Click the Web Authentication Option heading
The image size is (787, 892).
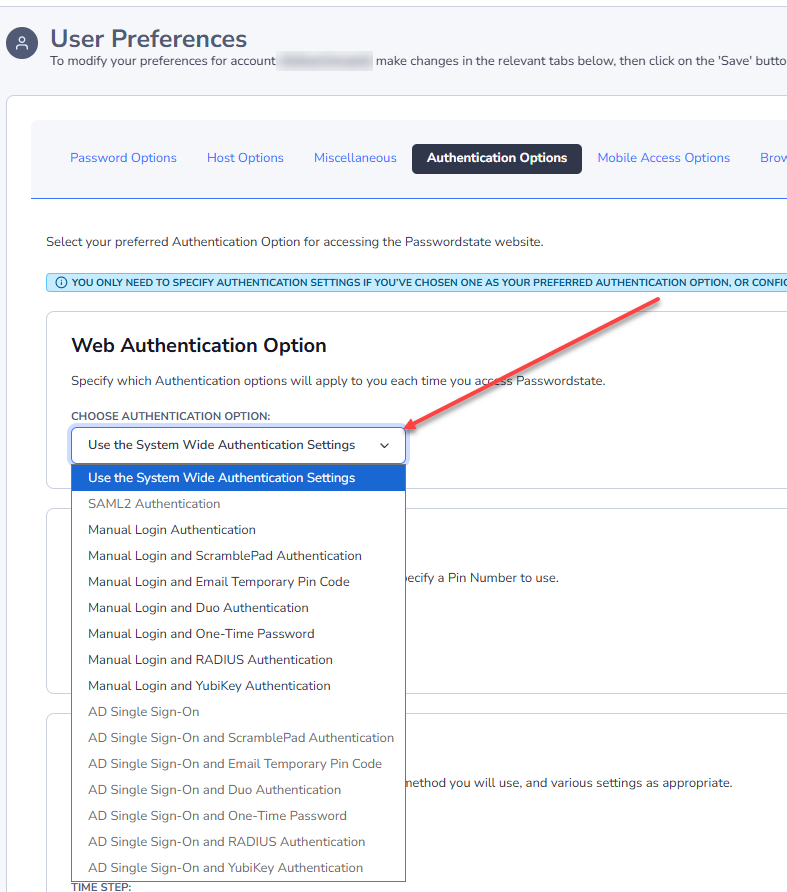pyautogui.click(x=199, y=345)
